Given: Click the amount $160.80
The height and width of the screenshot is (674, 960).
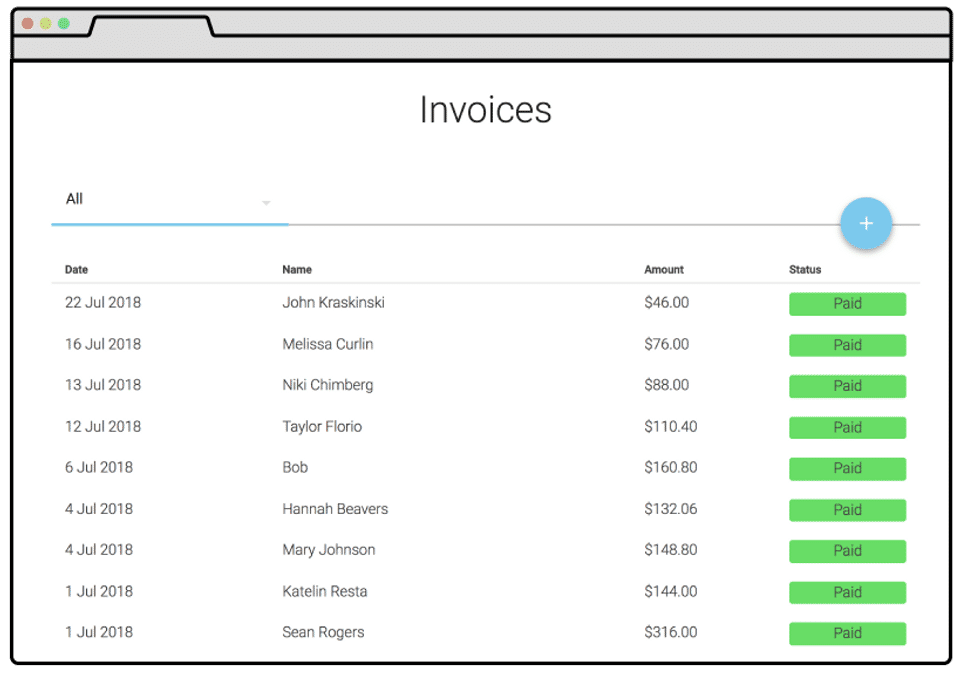Looking at the screenshot, I should (670, 468).
